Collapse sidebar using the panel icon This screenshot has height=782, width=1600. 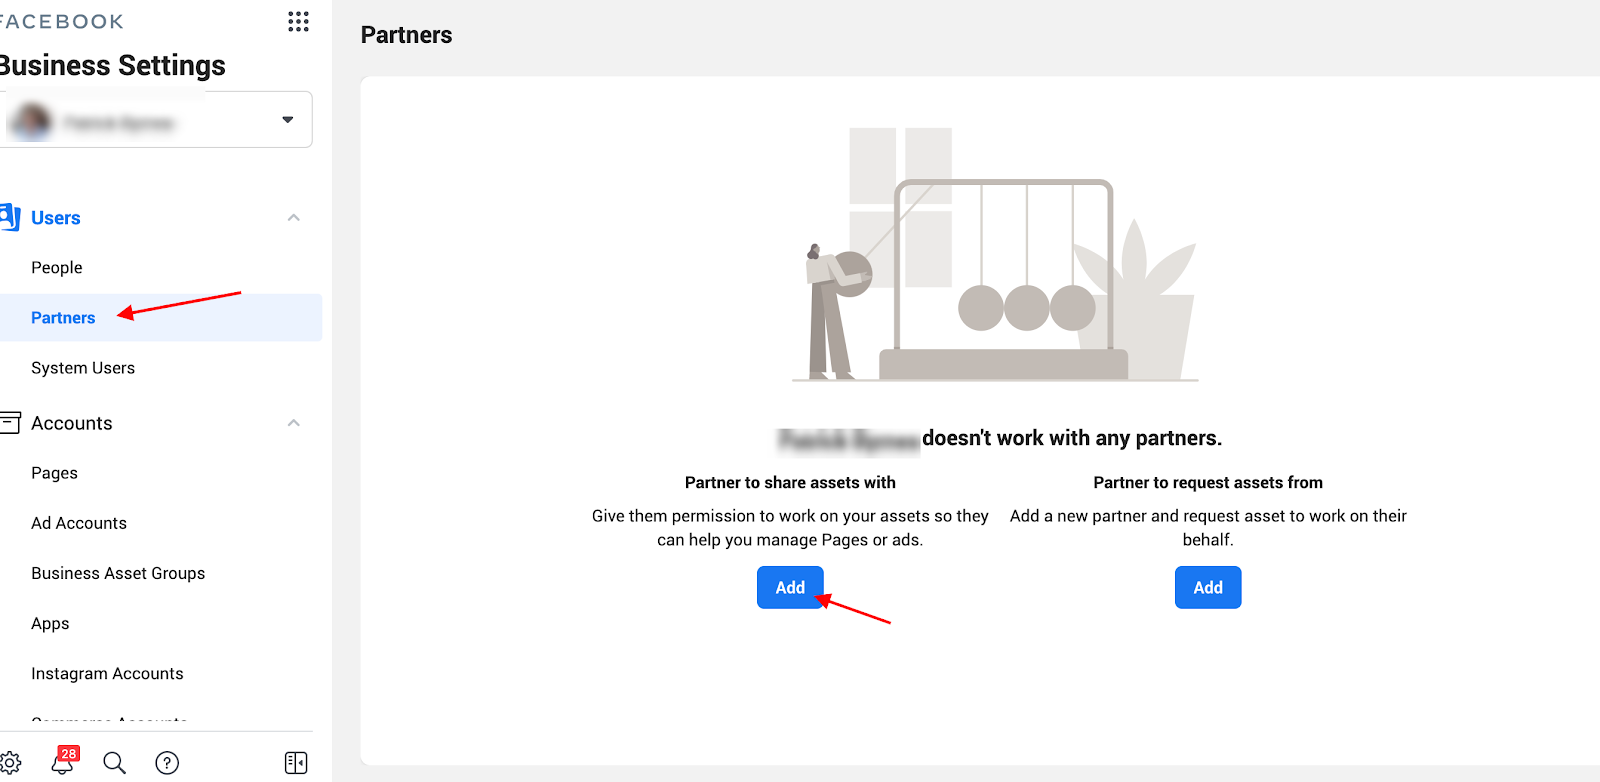coord(296,763)
